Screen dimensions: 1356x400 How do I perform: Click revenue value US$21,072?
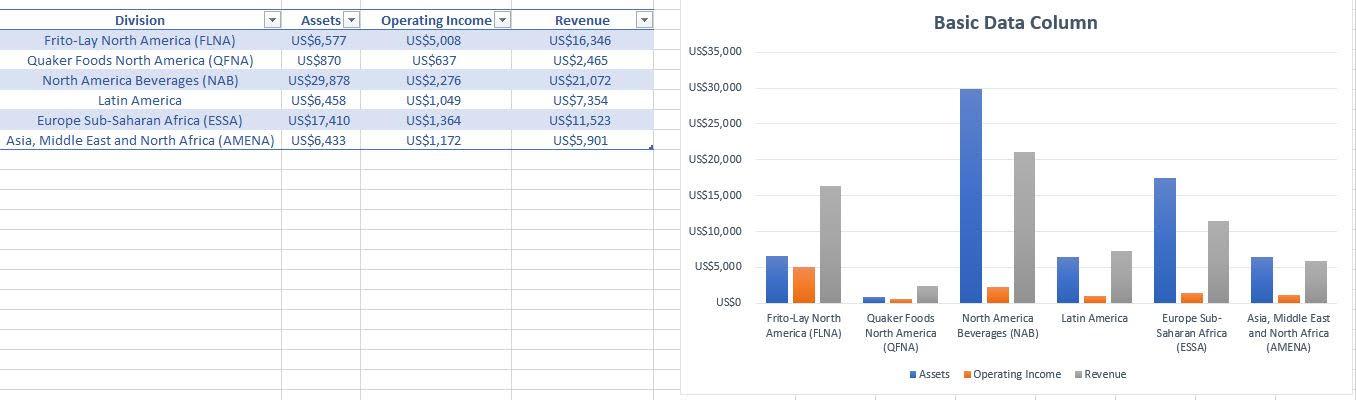582,80
